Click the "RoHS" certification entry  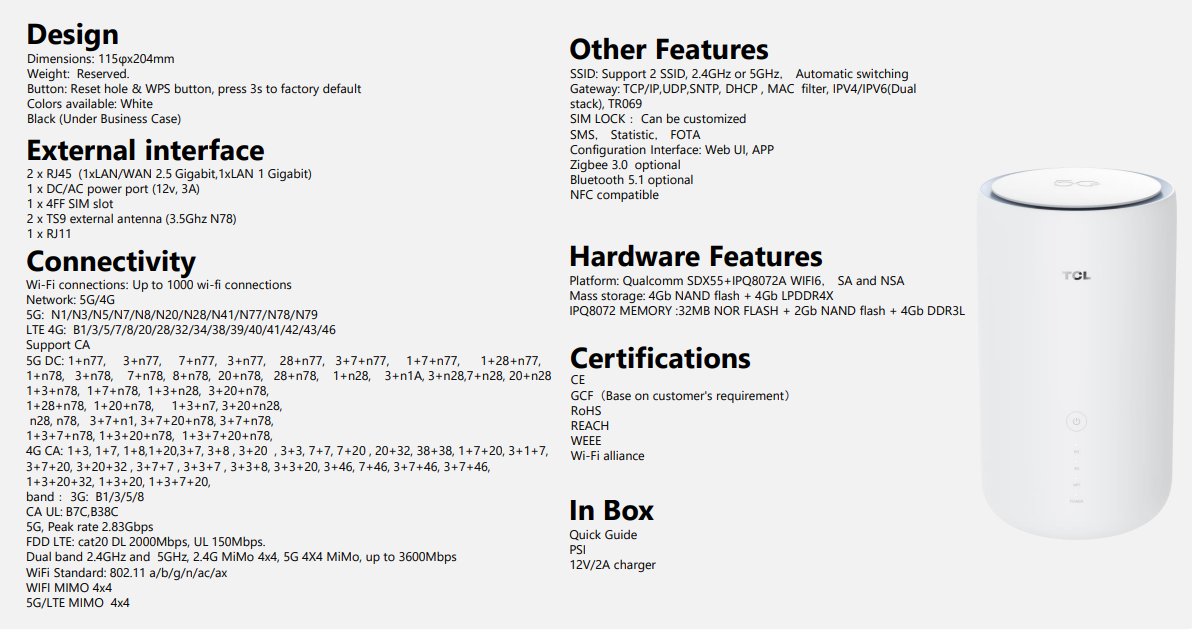coord(586,411)
